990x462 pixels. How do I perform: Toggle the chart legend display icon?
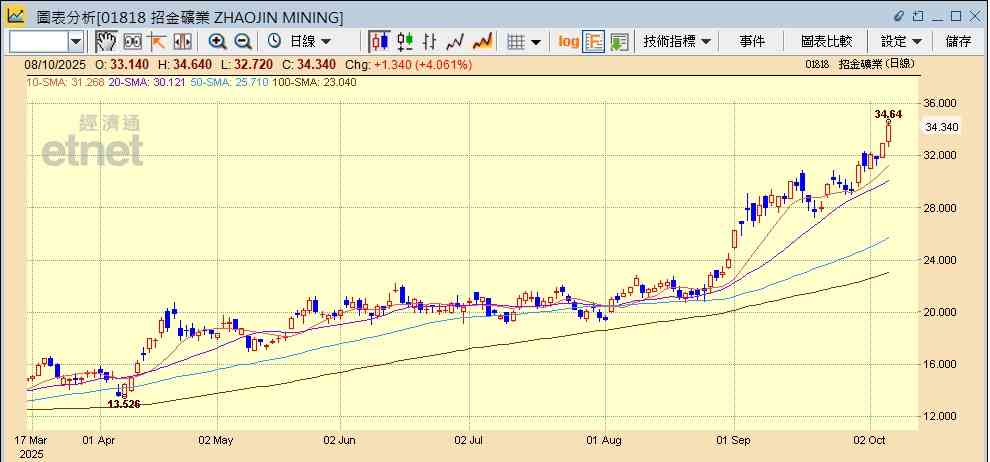pos(594,41)
